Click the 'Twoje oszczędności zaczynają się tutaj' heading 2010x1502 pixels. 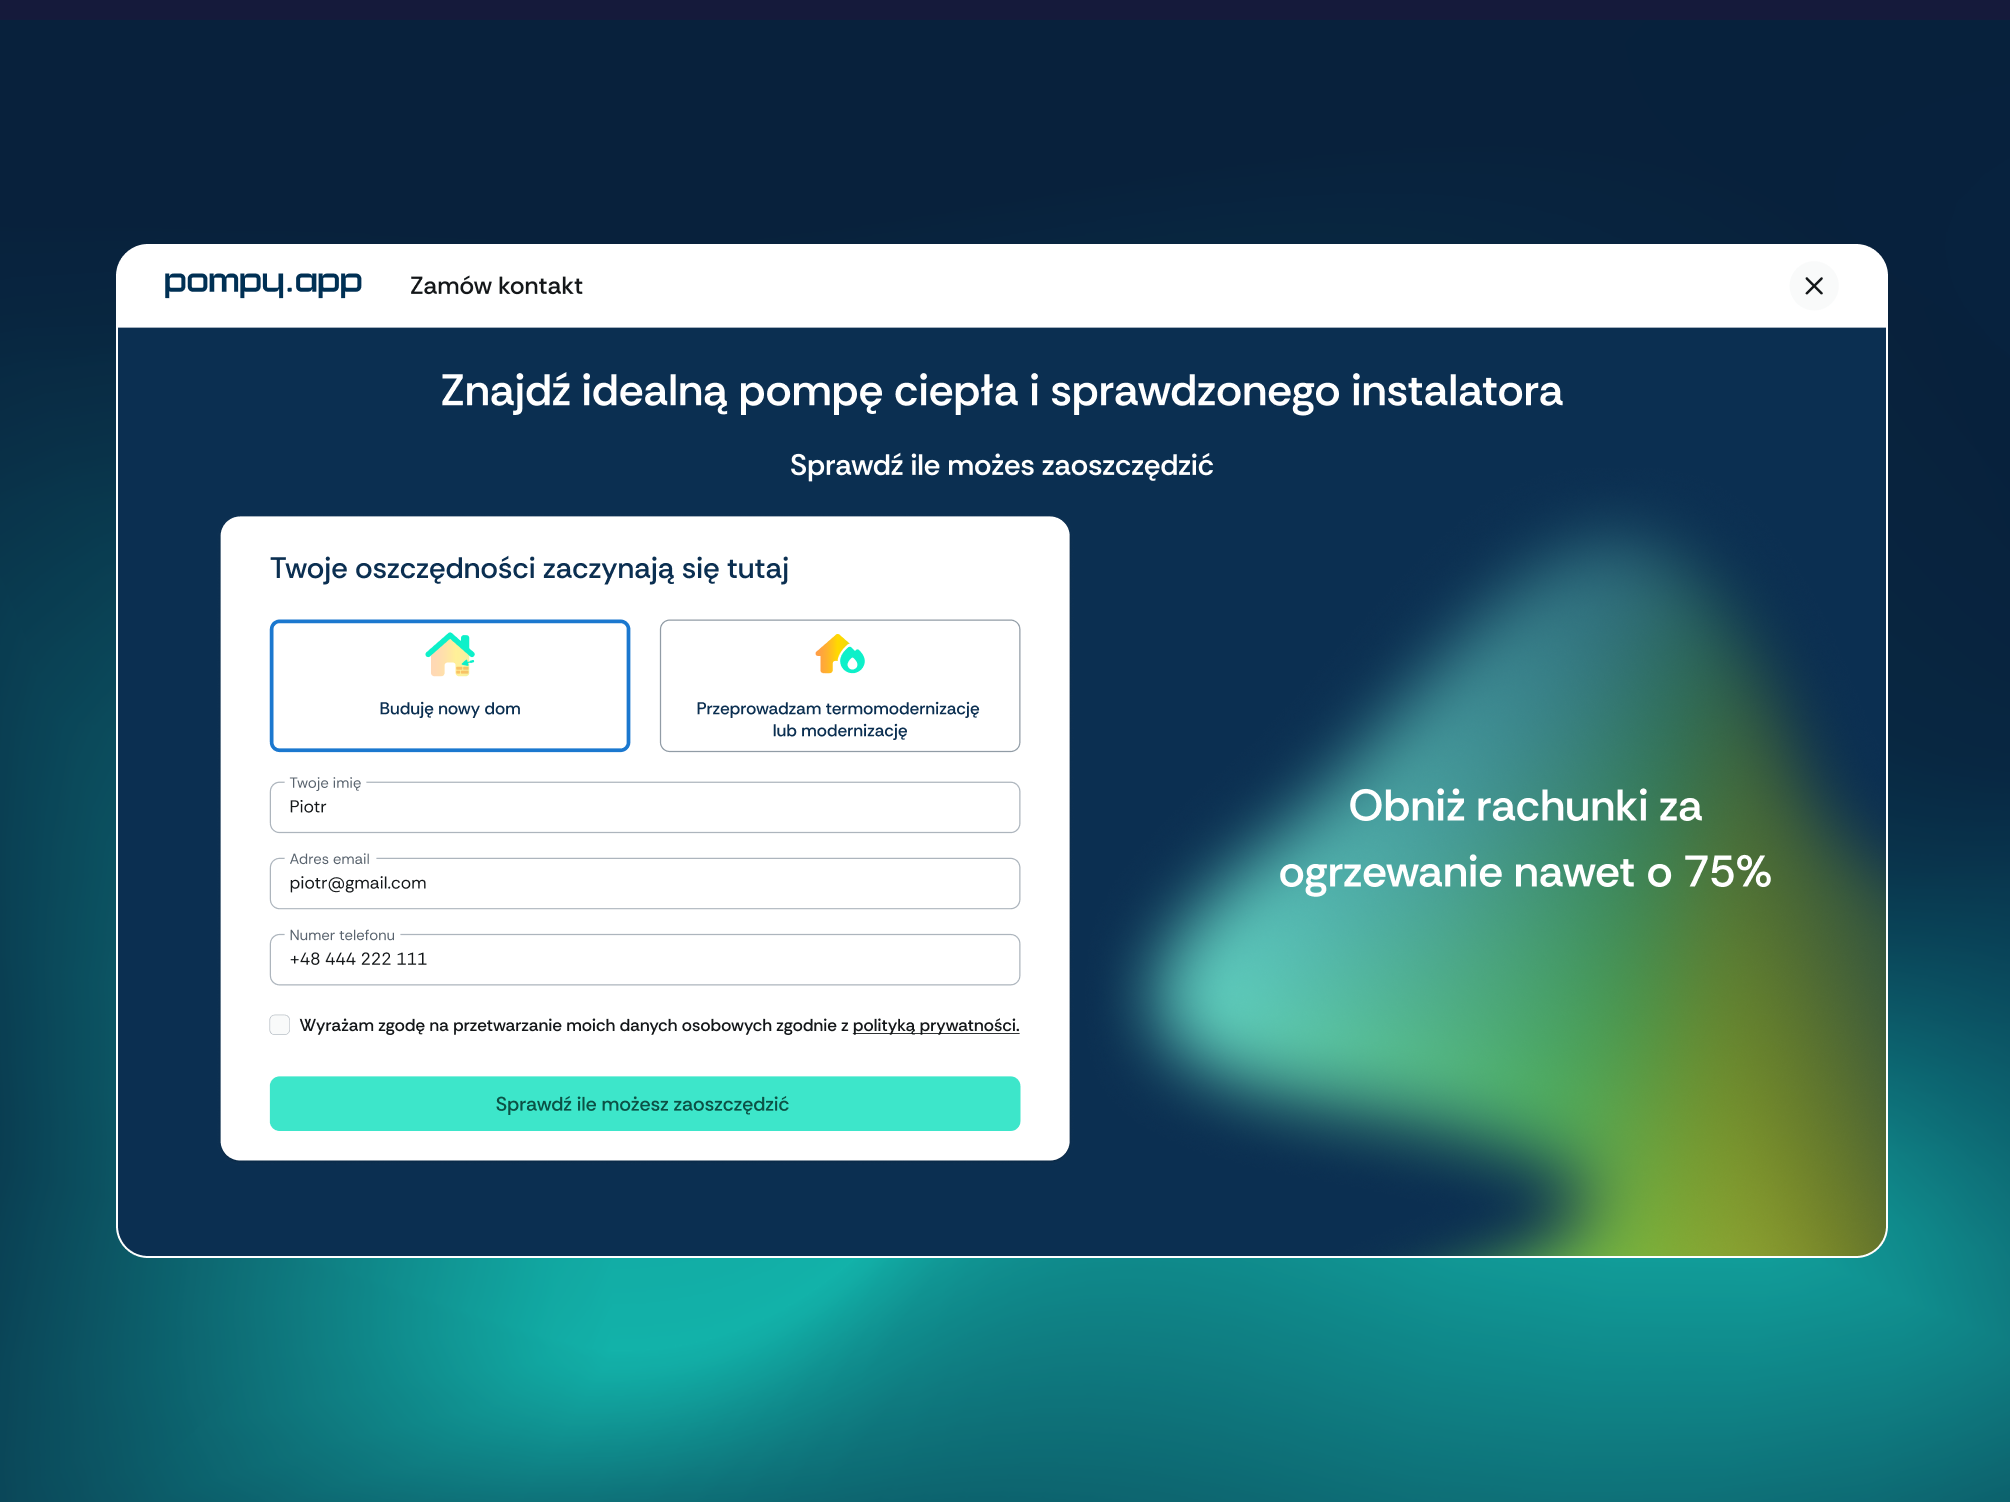coord(529,569)
